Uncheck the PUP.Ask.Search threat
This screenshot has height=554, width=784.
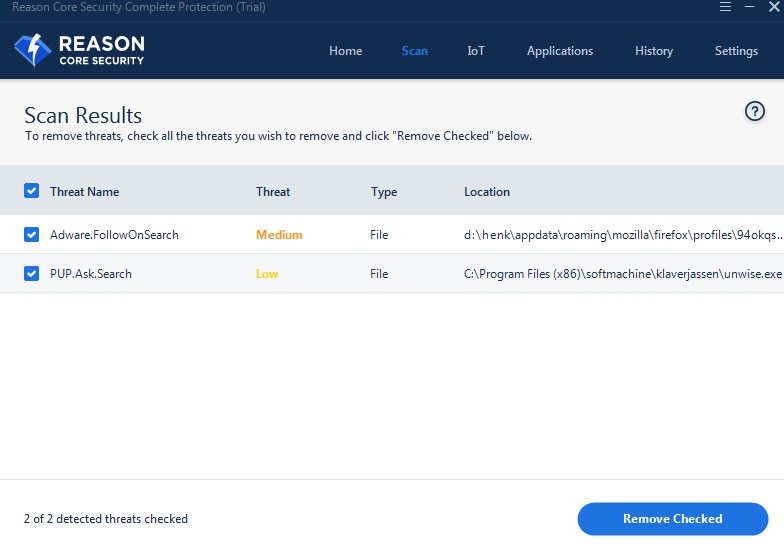tap(32, 273)
